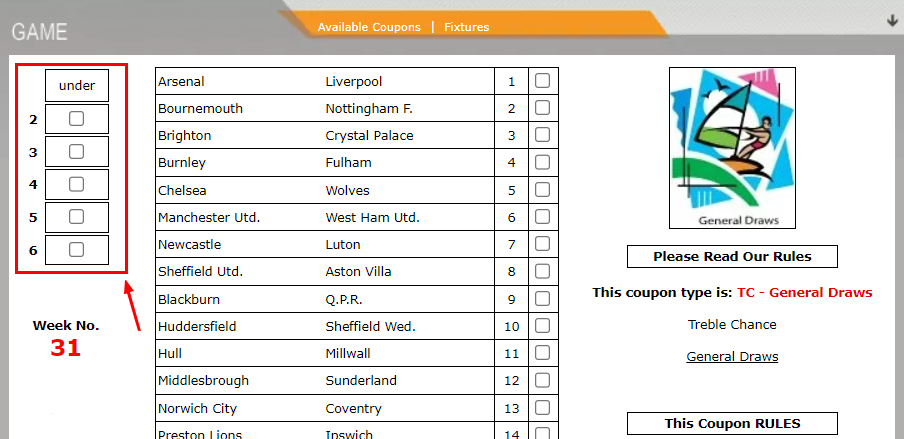Tick Bournemouth vs Nottingham F. checkbox

[542, 108]
